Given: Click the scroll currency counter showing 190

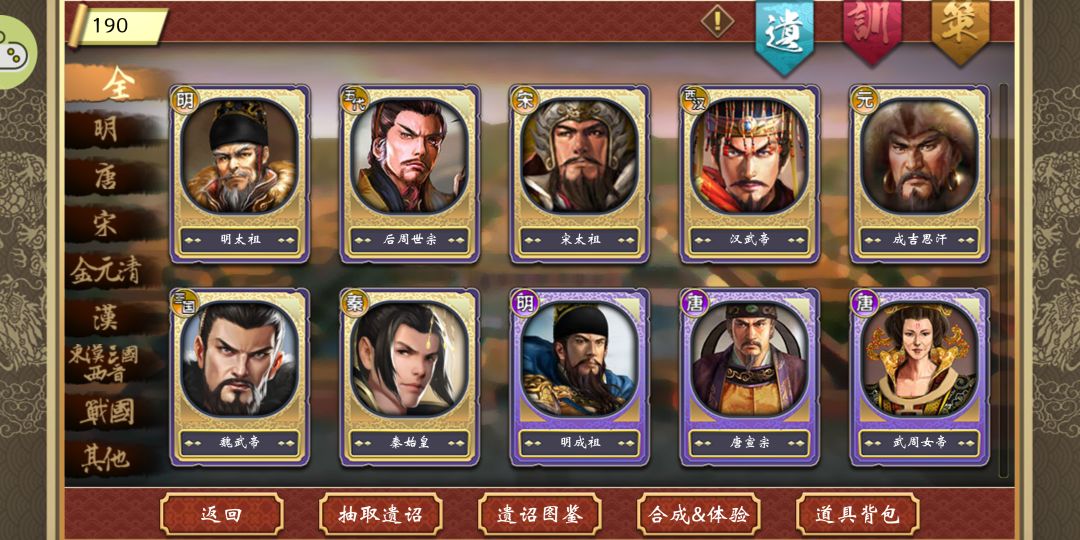Looking at the screenshot, I should tap(118, 26).
